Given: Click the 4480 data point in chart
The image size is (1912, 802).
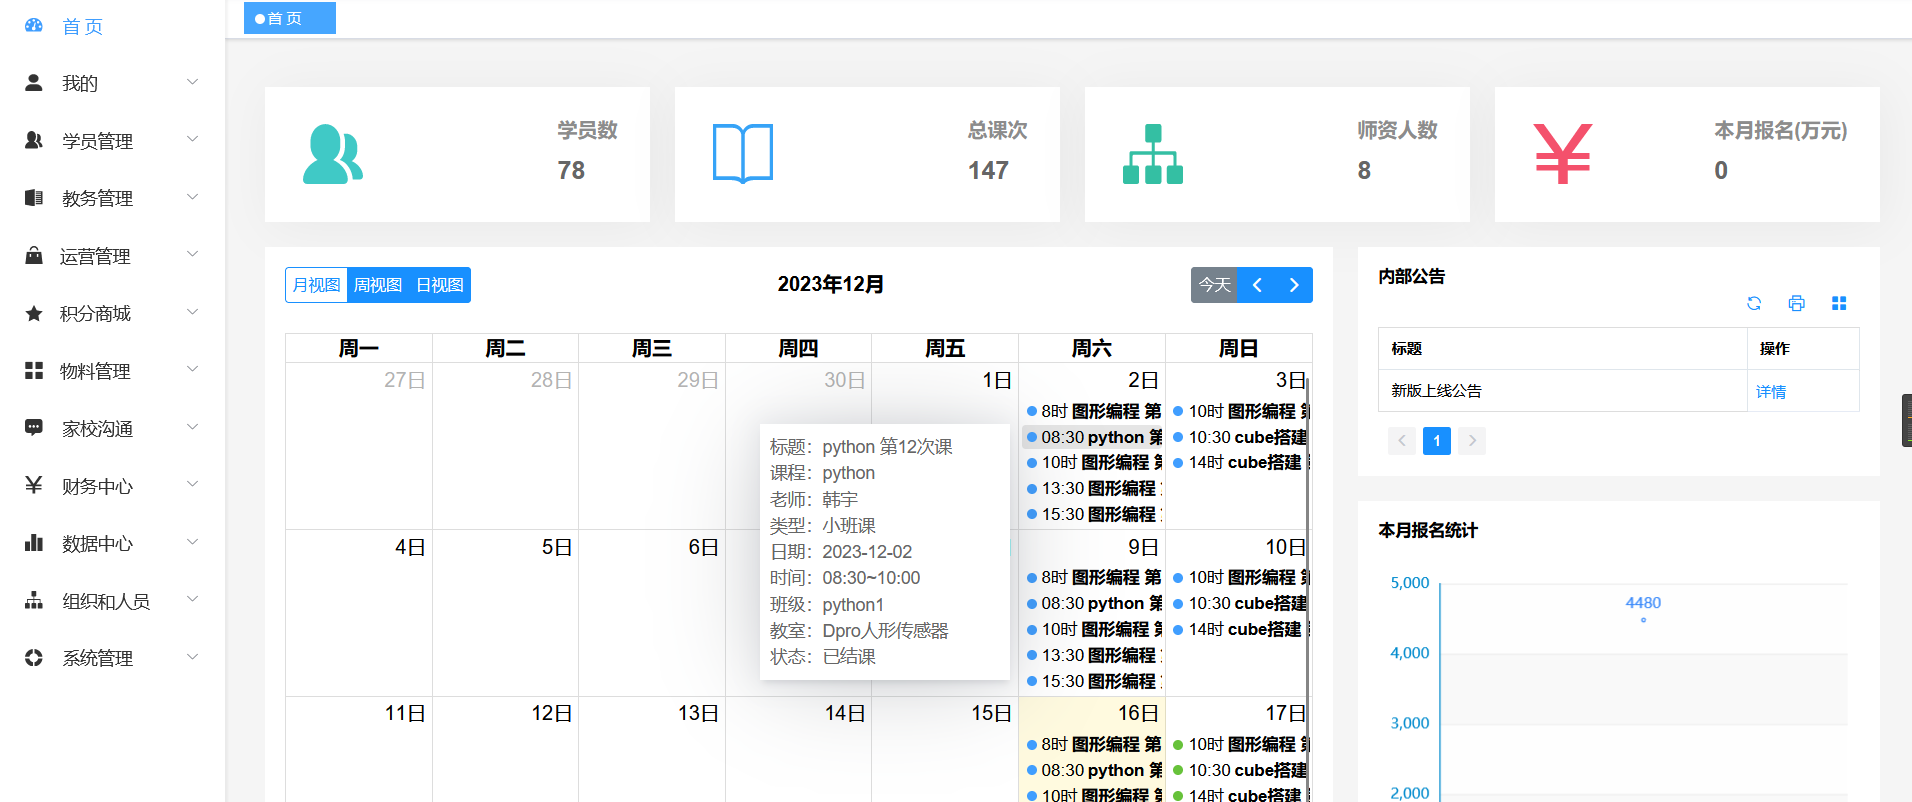Looking at the screenshot, I should [x=1643, y=620].
